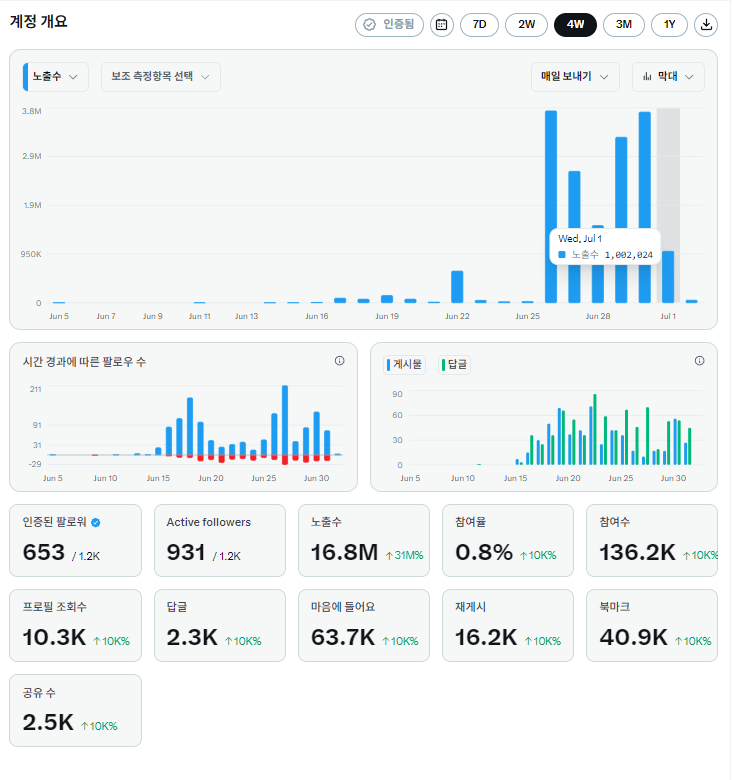The width and height of the screenshot is (734, 780).
Task: Click the info icon on posts chart
Action: (x=701, y=362)
